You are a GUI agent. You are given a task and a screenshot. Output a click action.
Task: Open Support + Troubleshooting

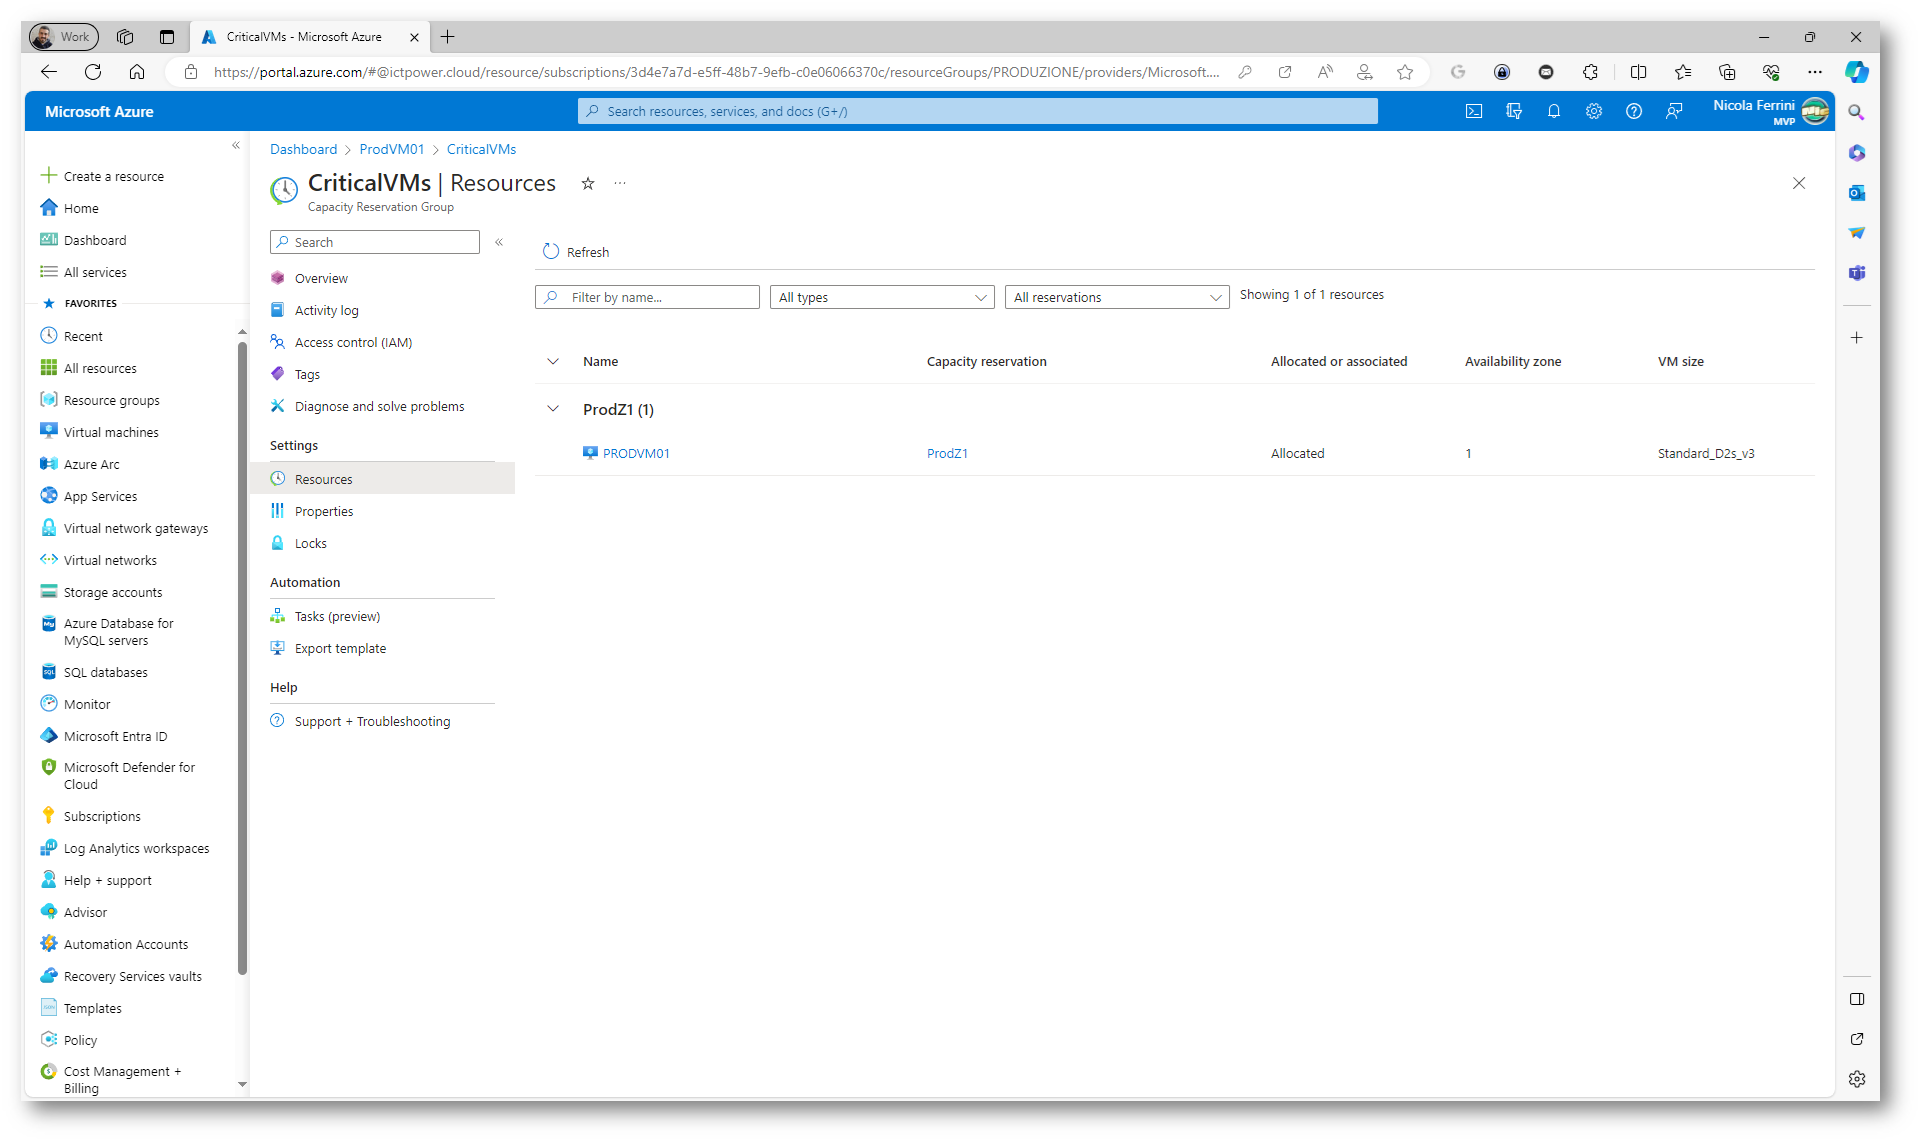pyautogui.click(x=372, y=721)
